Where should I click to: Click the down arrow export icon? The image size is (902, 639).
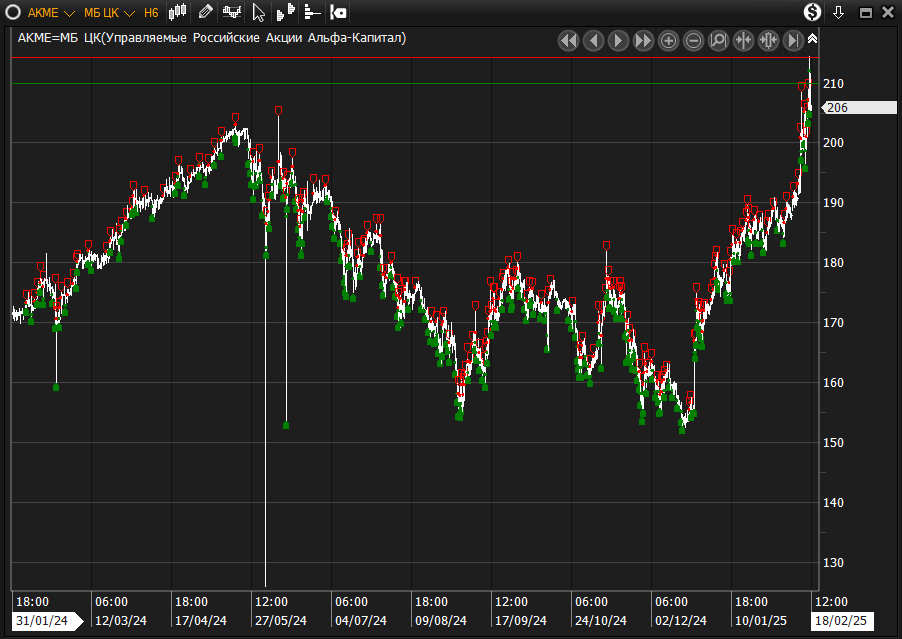tap(838, 12)
